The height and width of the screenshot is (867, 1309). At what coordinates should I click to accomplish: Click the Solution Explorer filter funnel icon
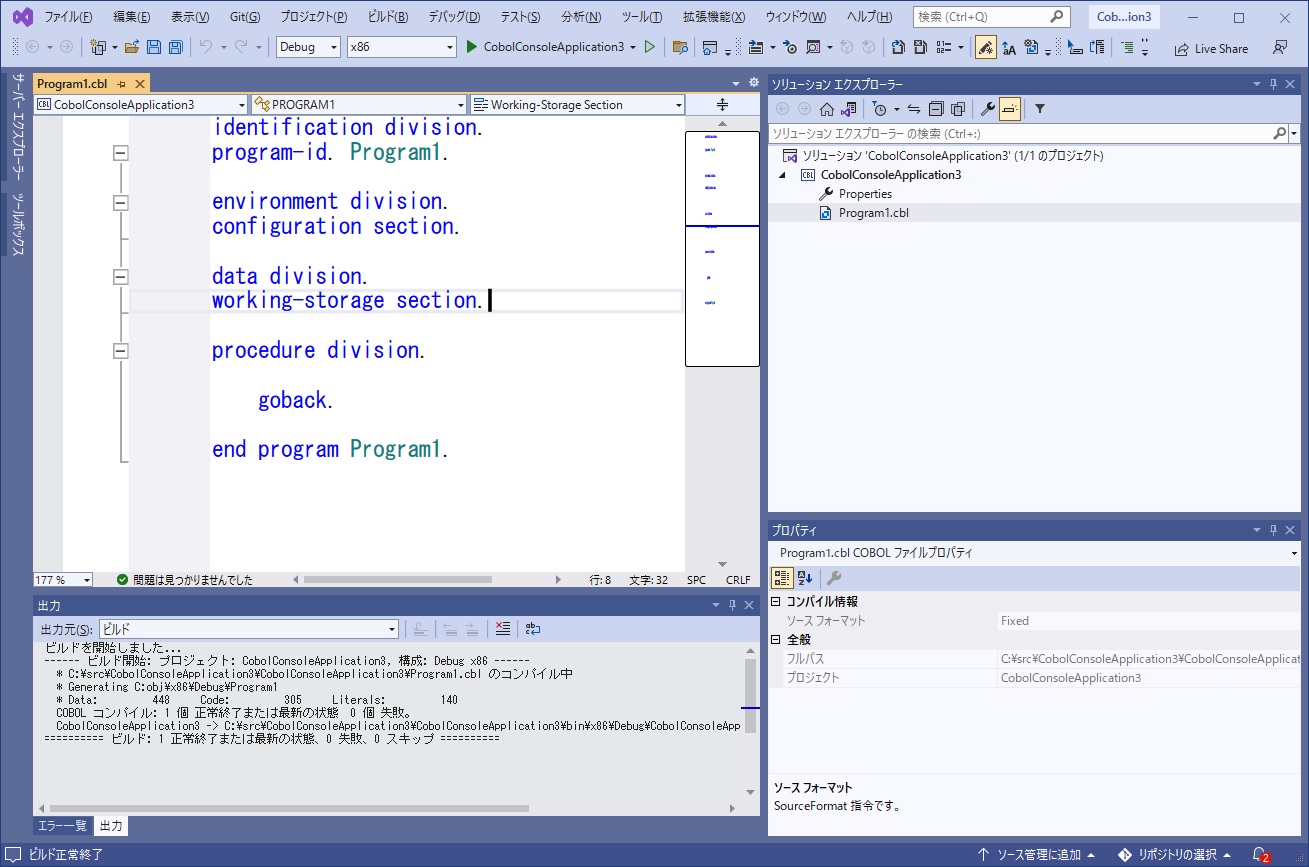tap(1039, 109)
